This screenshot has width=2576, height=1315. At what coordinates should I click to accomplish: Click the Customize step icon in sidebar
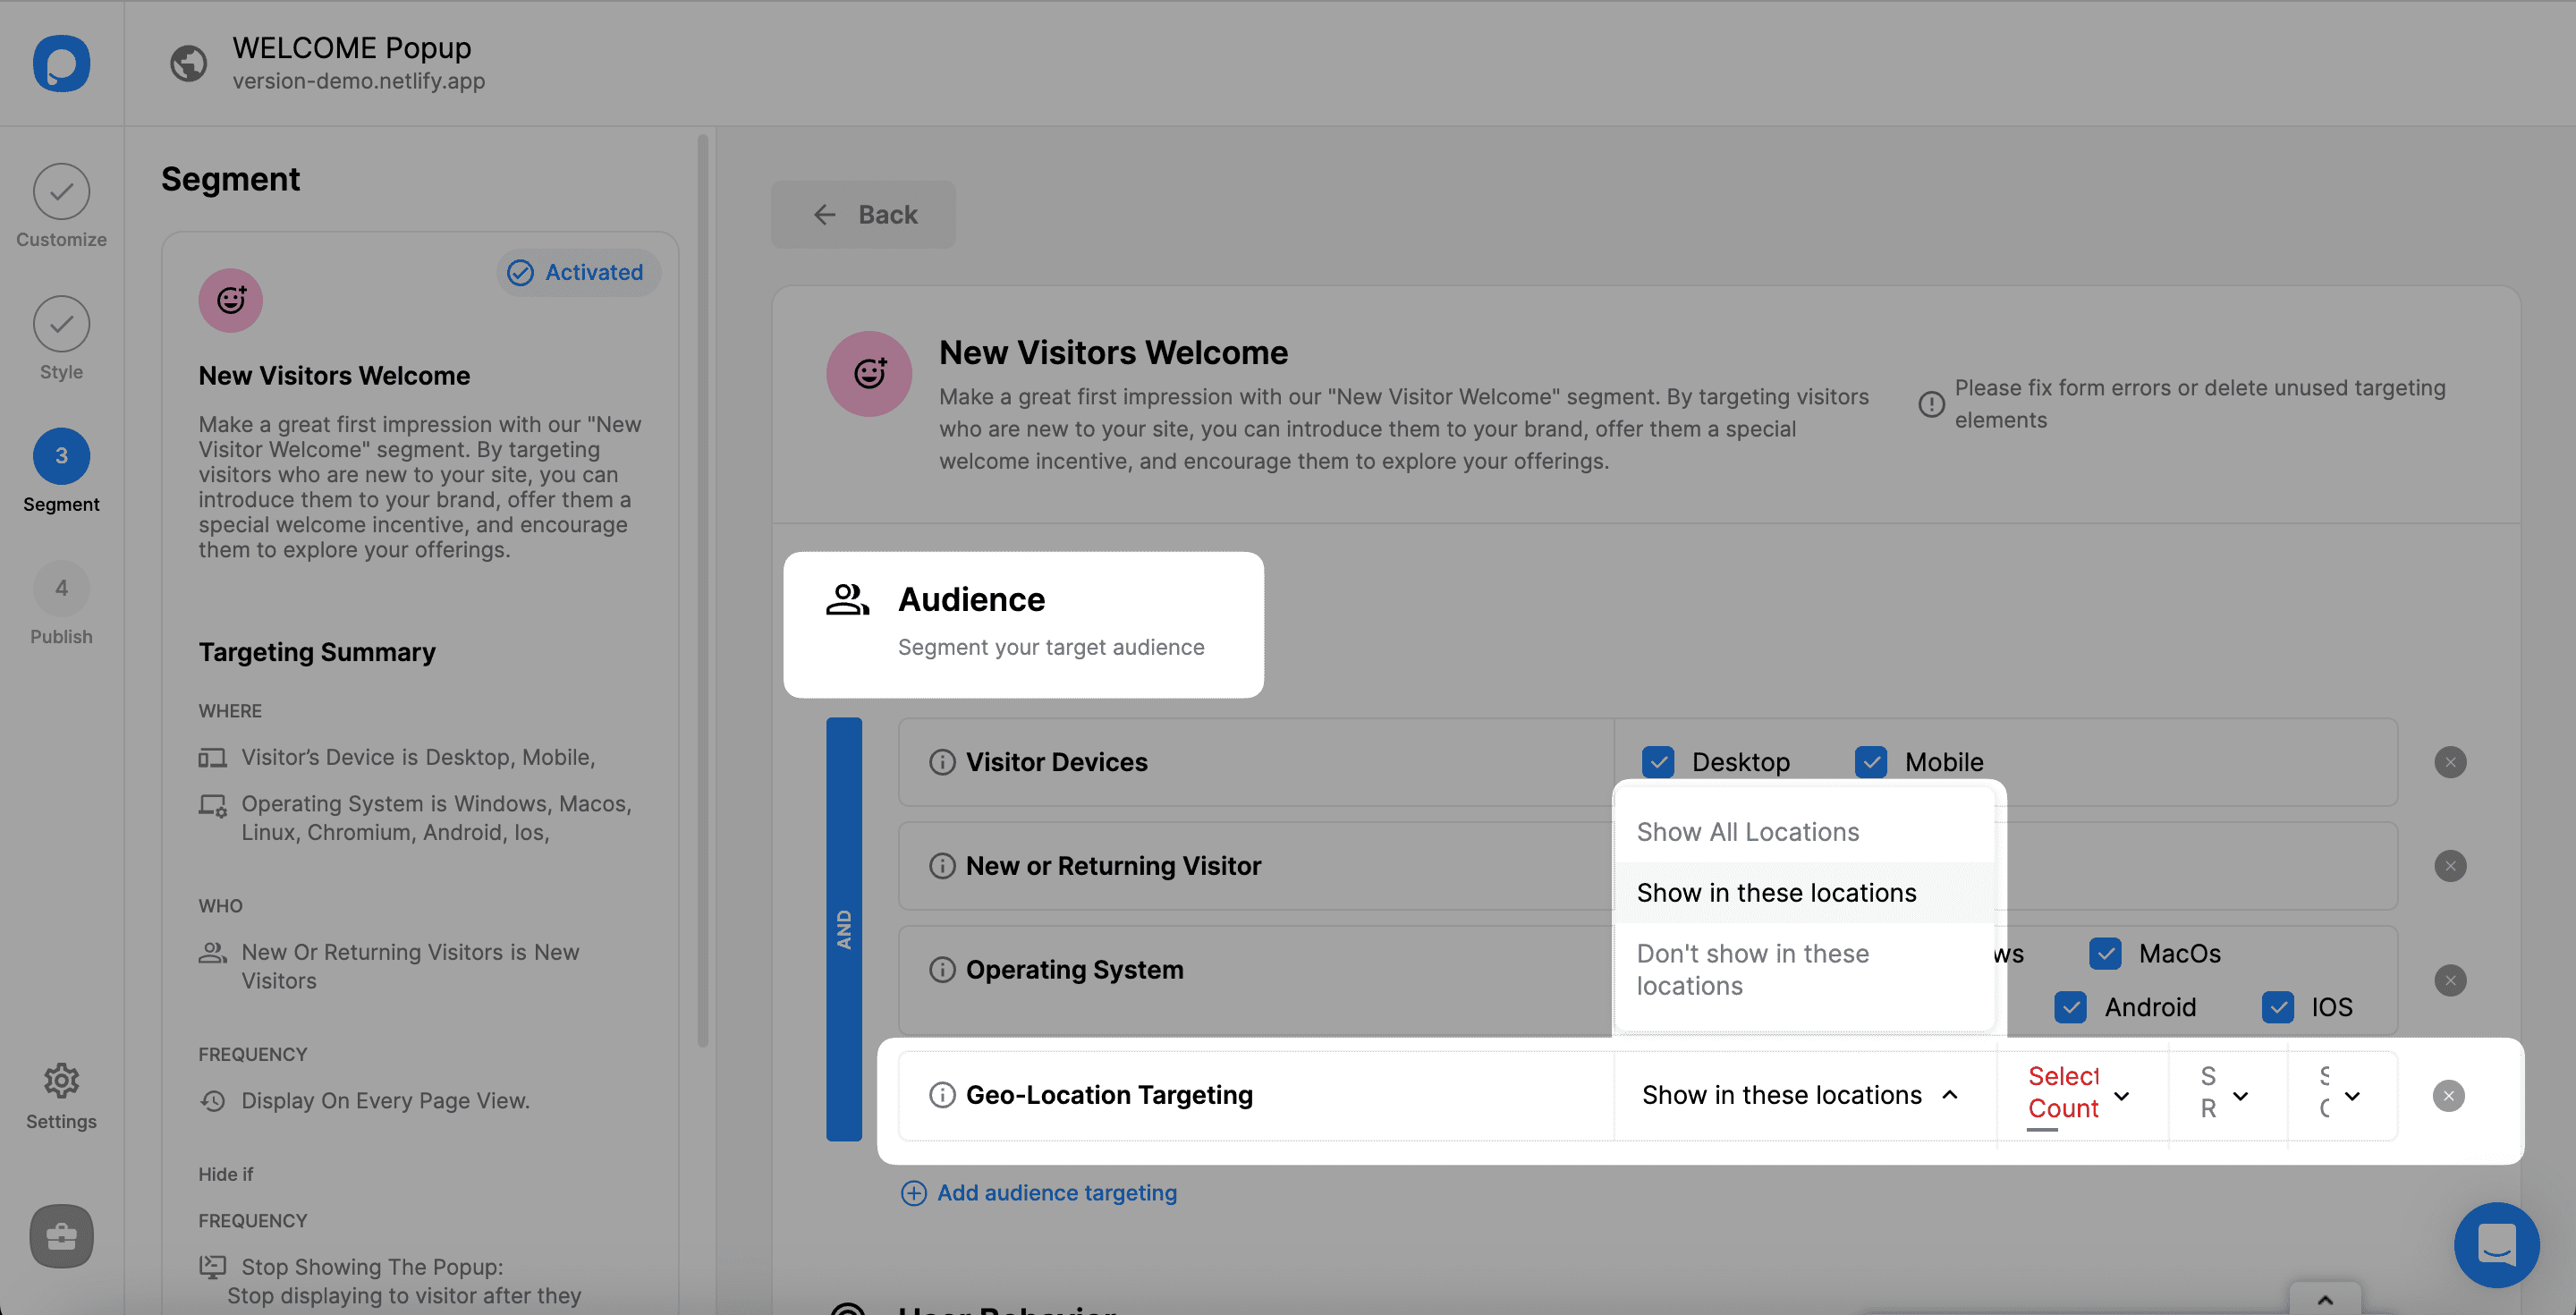click(x=61, y=191)
